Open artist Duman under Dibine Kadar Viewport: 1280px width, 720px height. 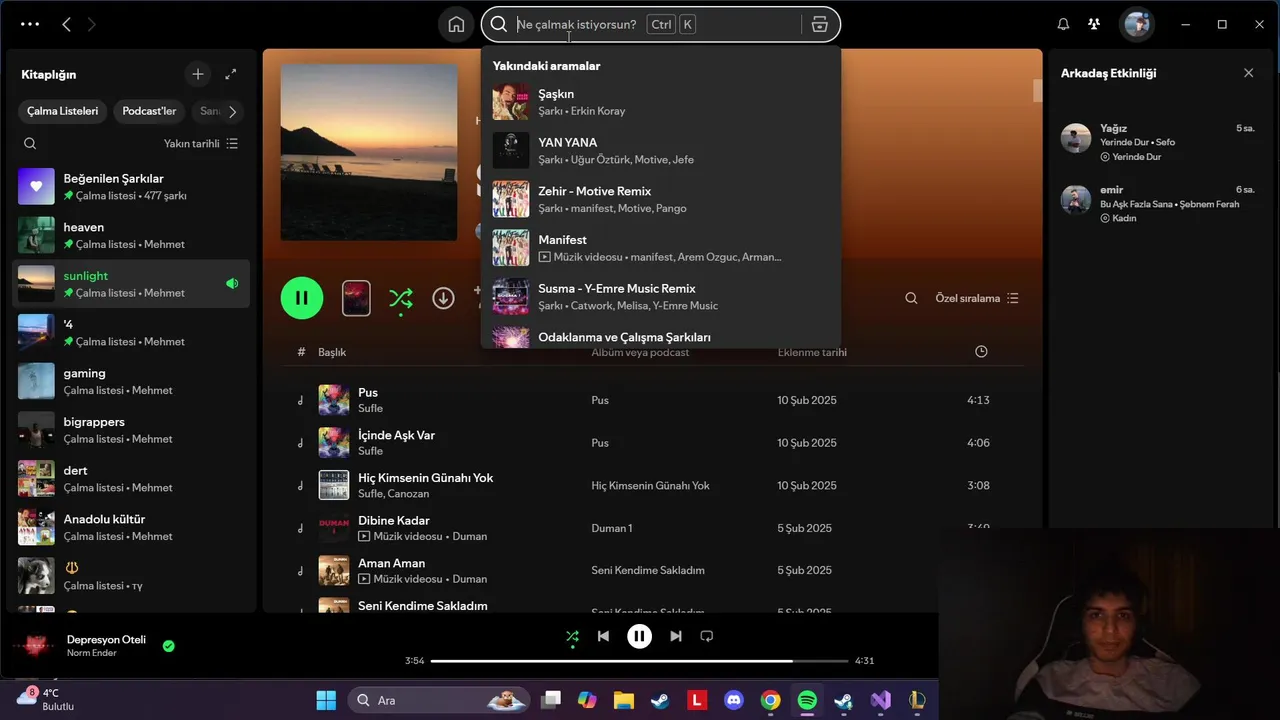pos(470,536)
